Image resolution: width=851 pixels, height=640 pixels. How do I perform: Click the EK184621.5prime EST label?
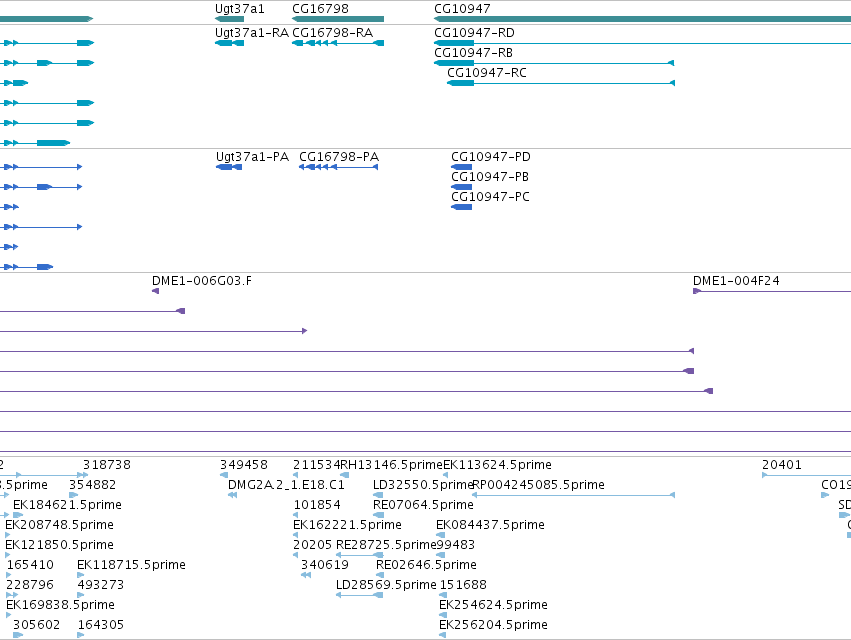(67, 505)
